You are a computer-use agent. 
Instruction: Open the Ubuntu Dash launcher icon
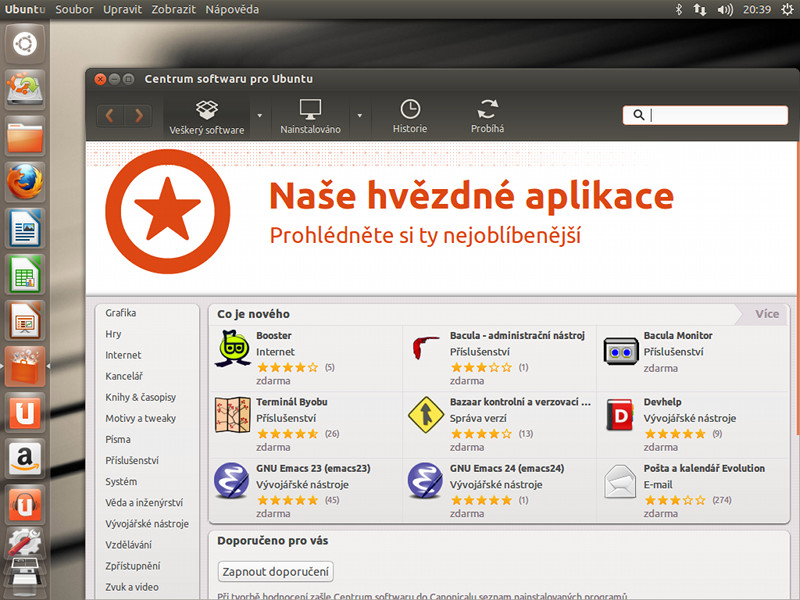[25, 43]
